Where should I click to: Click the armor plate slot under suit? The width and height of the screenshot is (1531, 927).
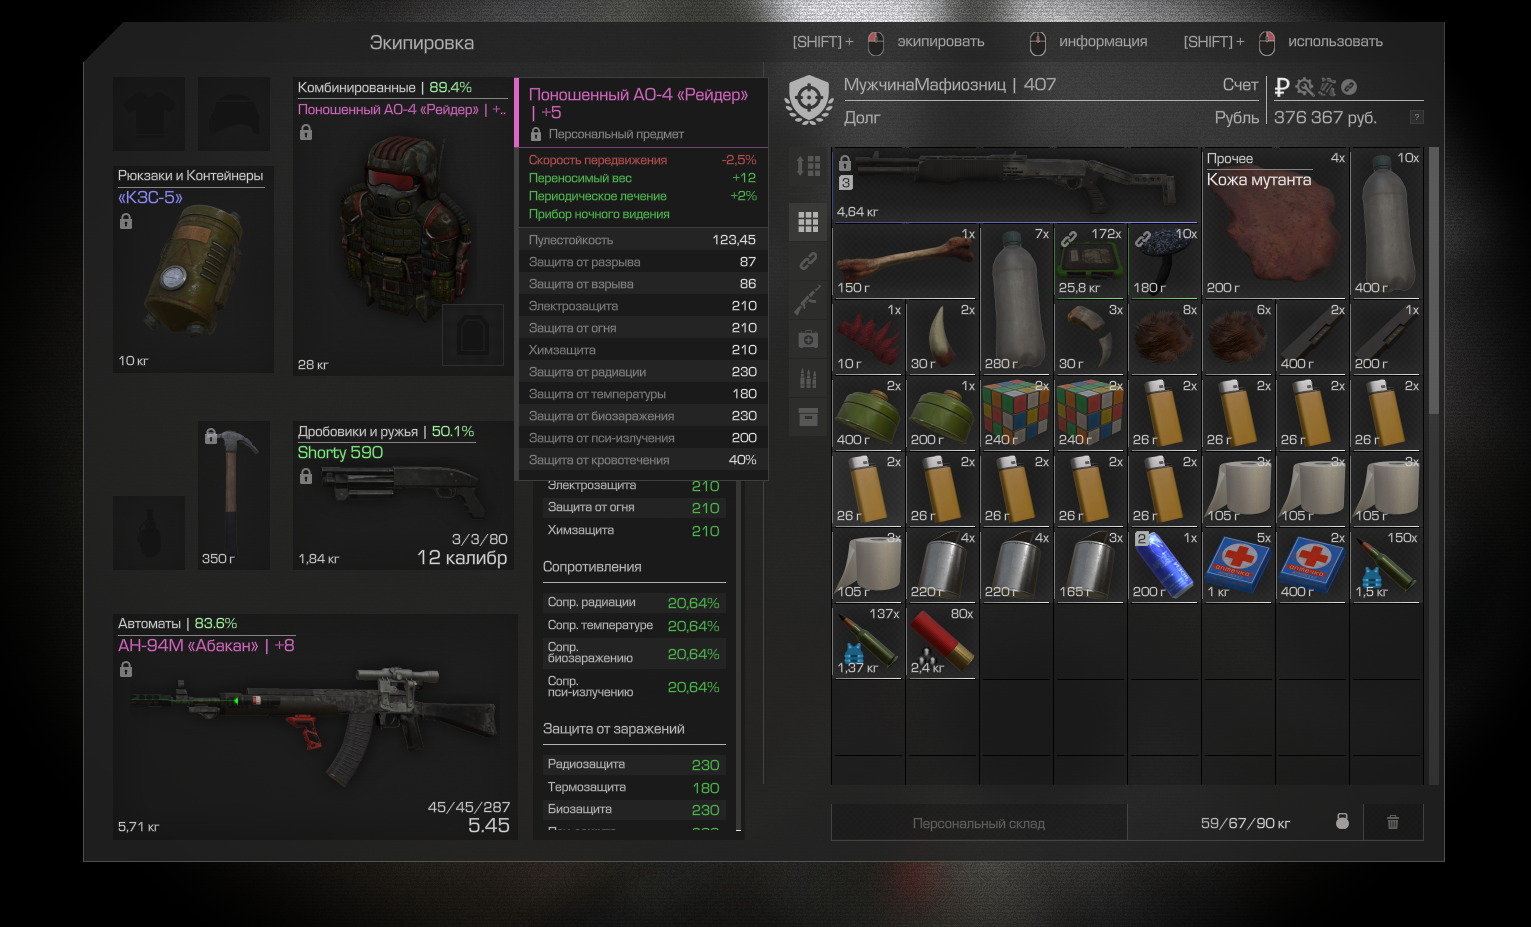[473, 335]
